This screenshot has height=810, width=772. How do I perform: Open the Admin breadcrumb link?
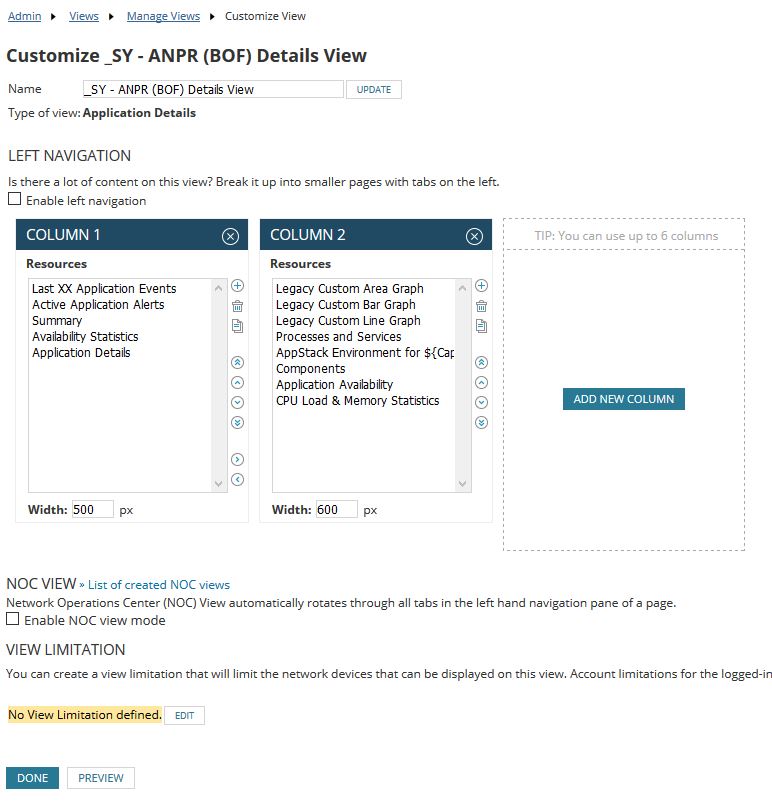click(x=24, y=16)
